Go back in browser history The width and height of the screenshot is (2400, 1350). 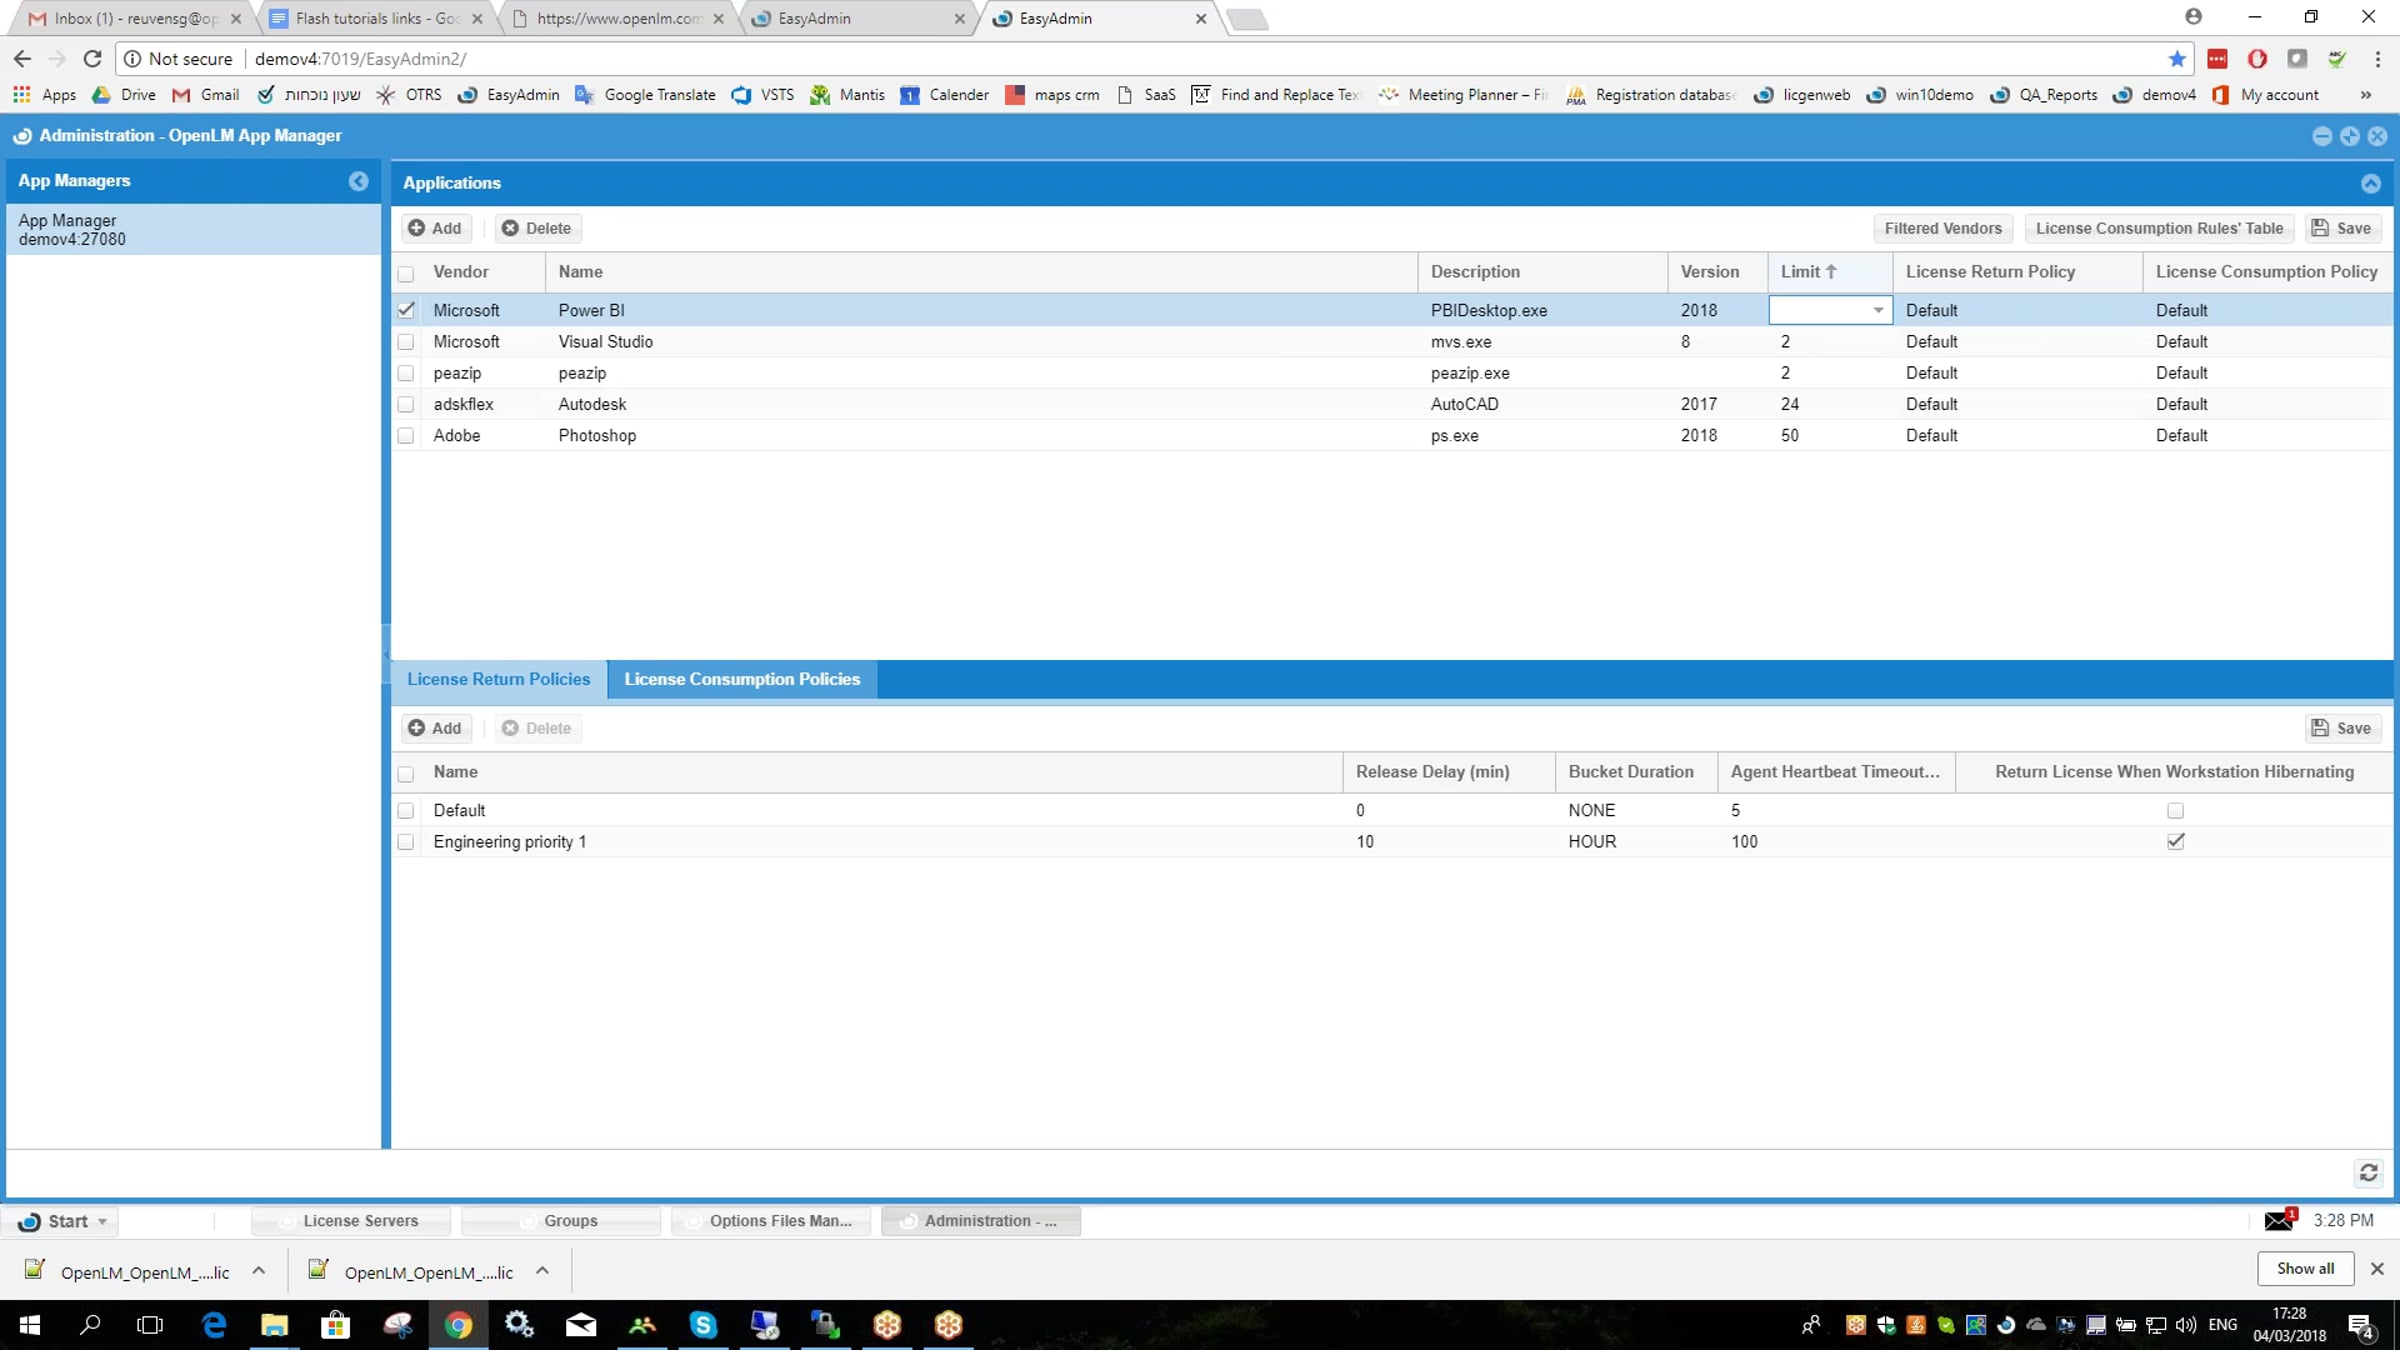point(22,59)
